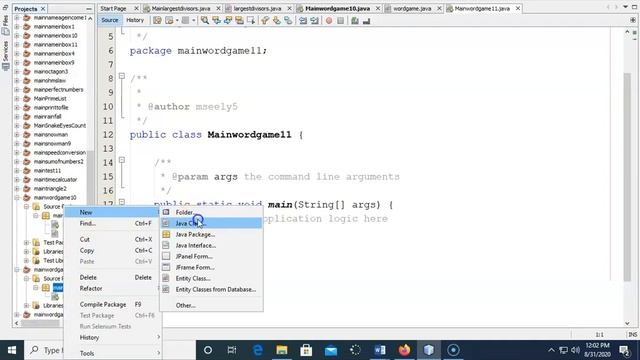Click Shift Line Right toolbar icon

(314, 20)
